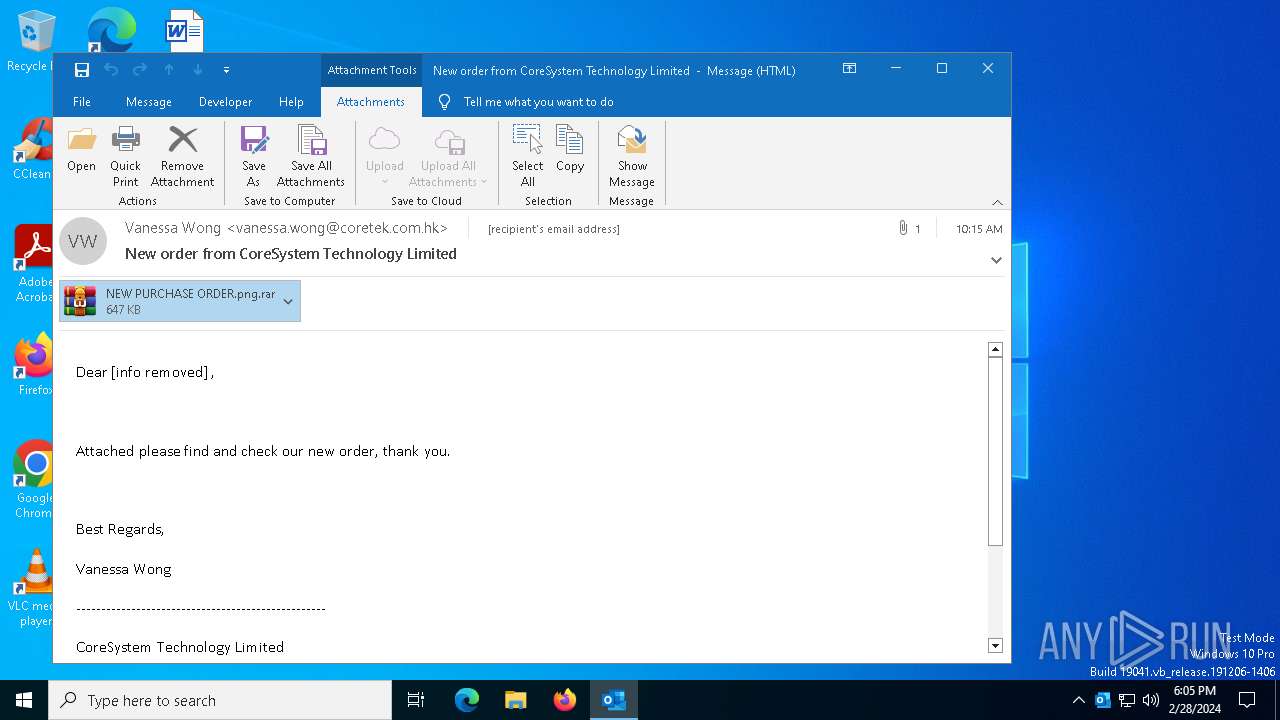The width and height of the screenshot is (1280, 720).
Task: Click the email subject line text
Action: point(291,254)
